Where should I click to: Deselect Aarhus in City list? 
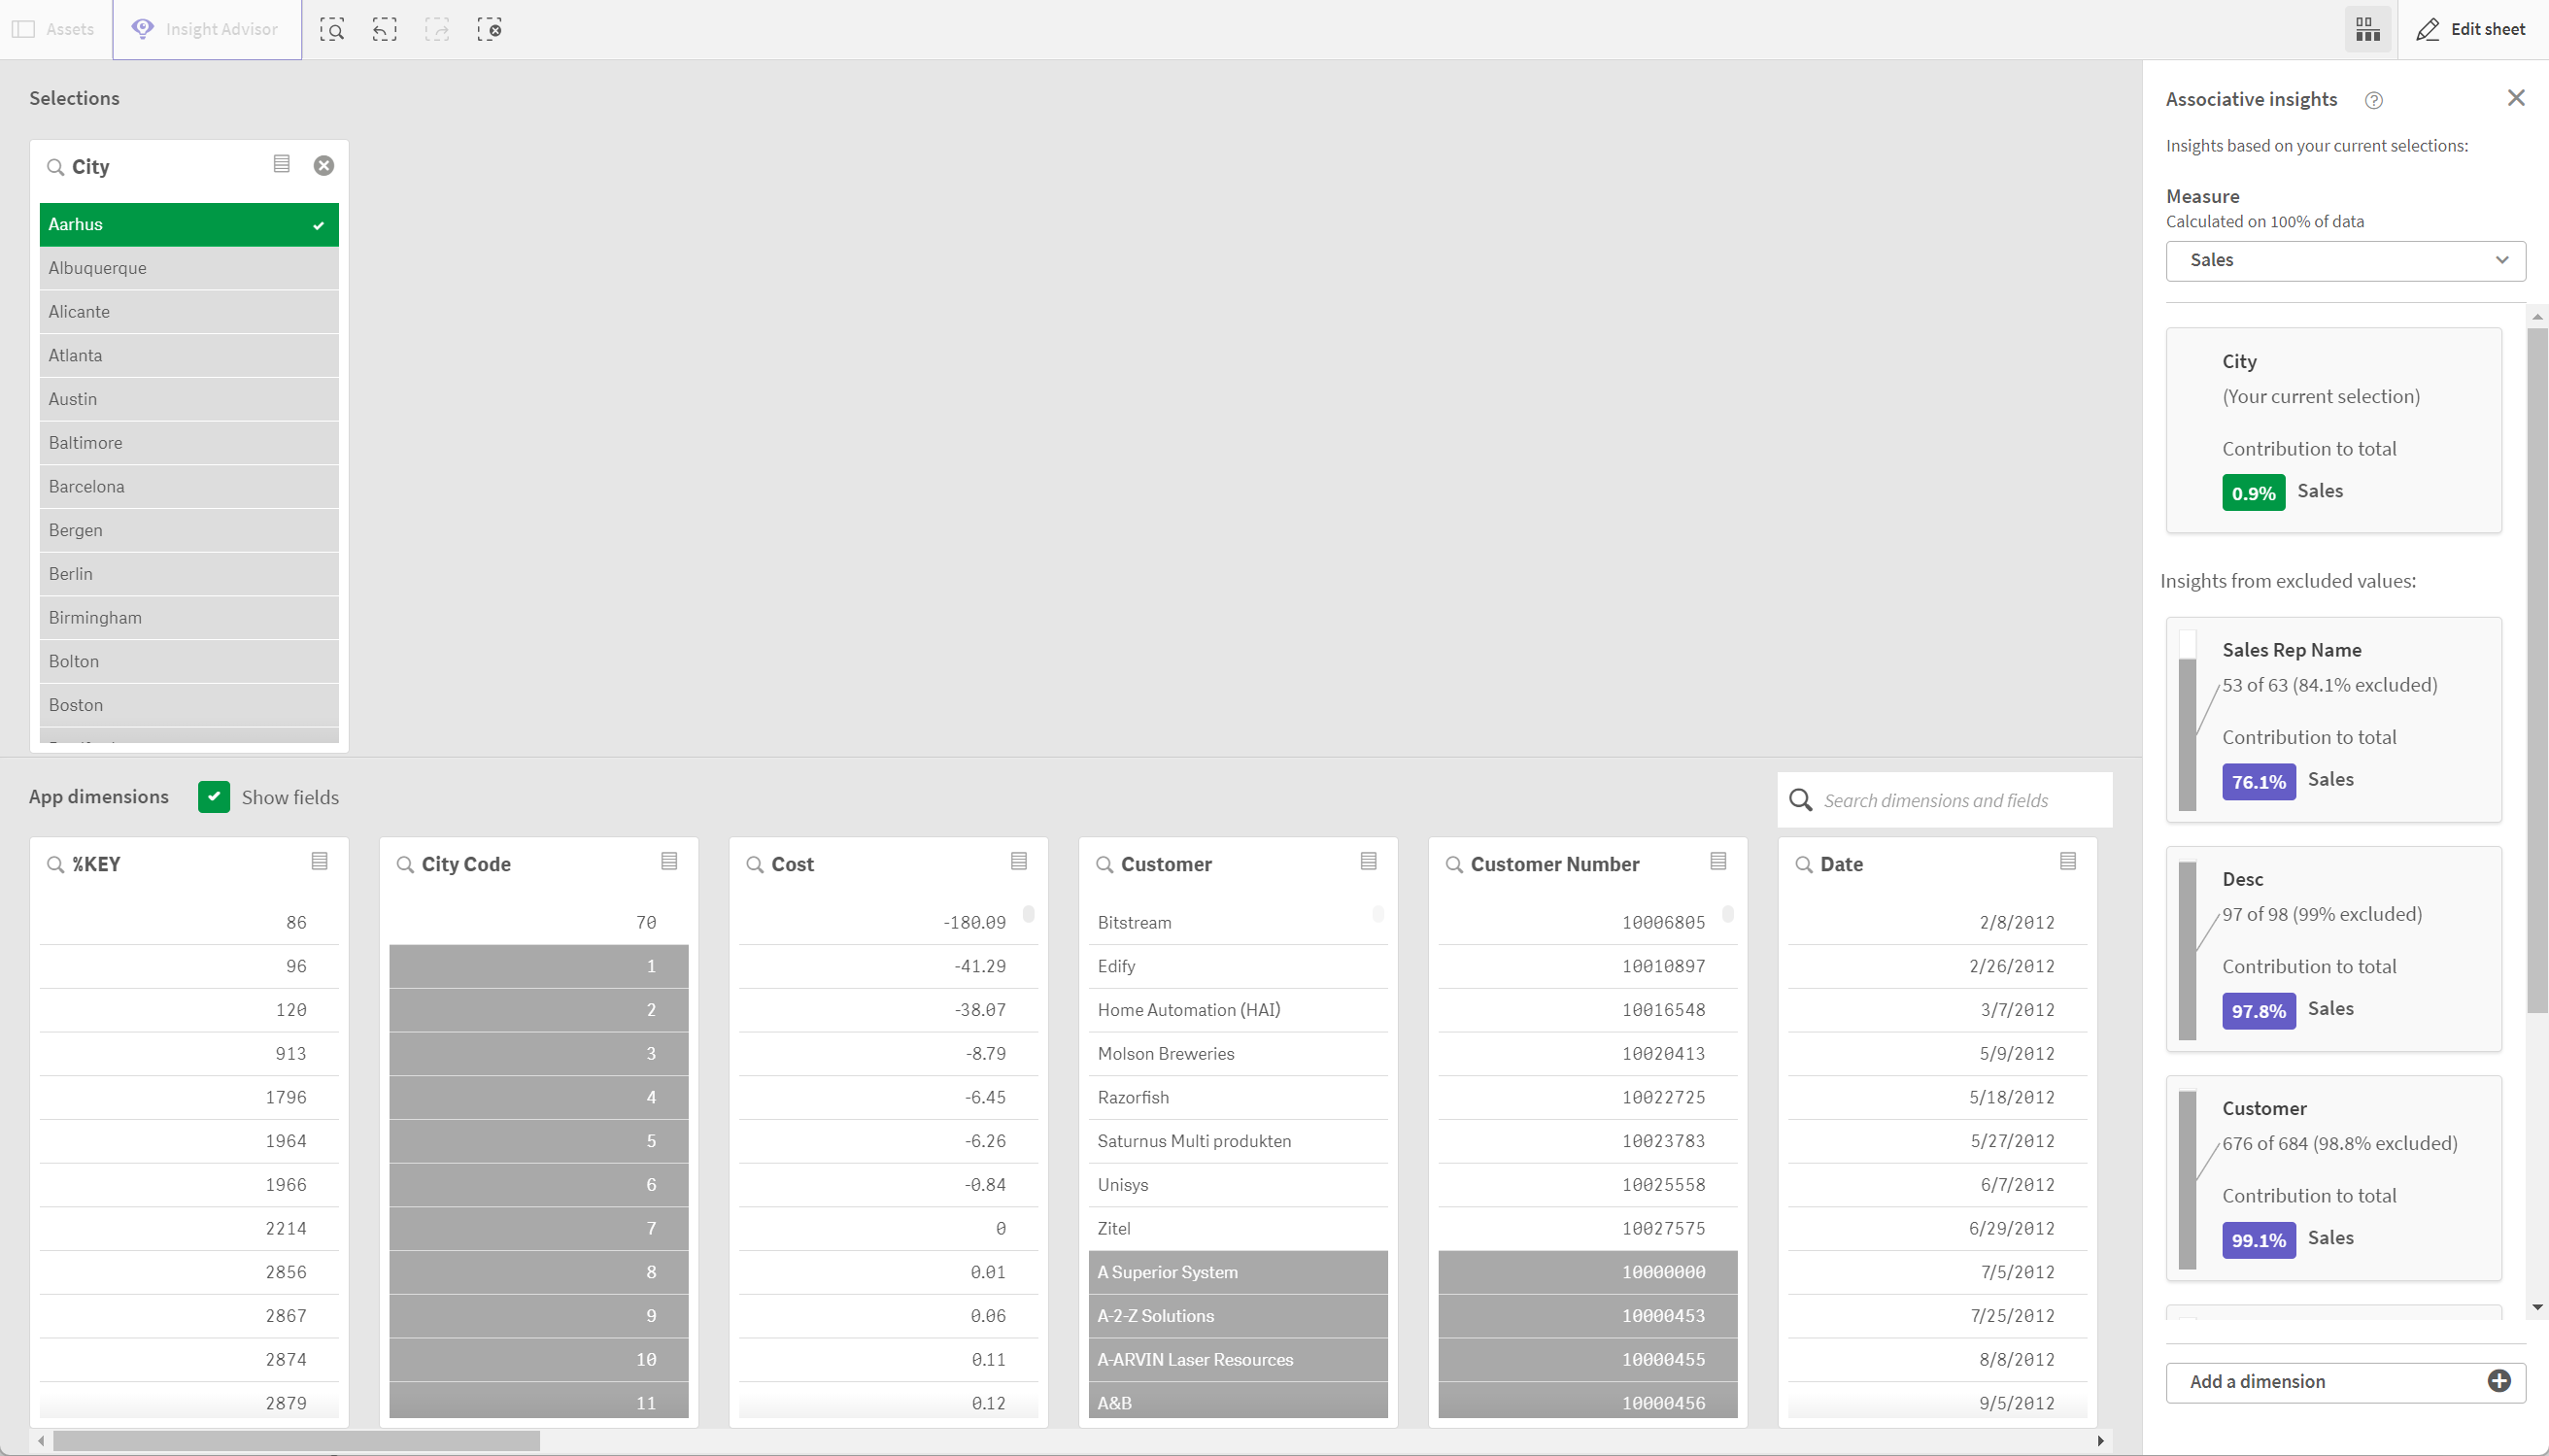[x=189, y=225]
